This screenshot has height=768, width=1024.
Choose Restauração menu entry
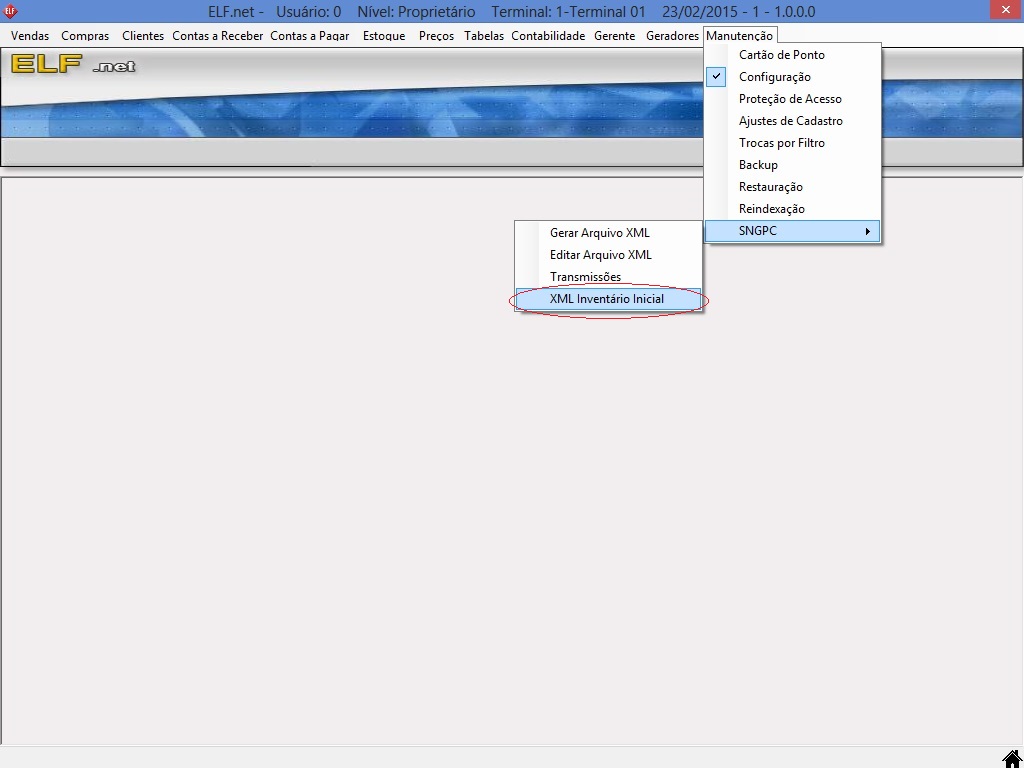[x=792, y=187]
